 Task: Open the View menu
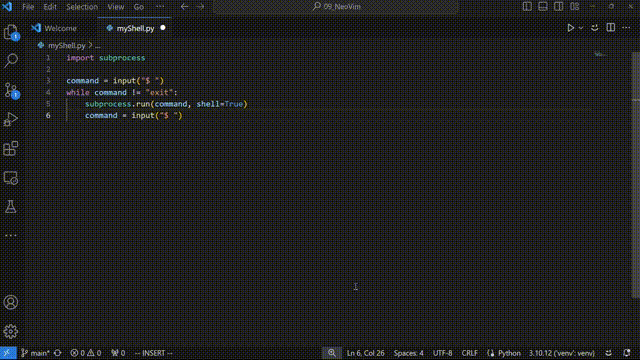click(x=116, y=7)
